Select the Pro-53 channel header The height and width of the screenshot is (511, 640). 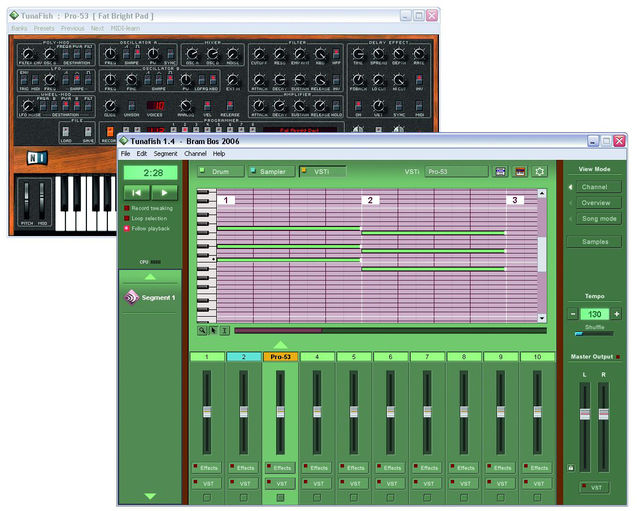click(x=280, y=357)
